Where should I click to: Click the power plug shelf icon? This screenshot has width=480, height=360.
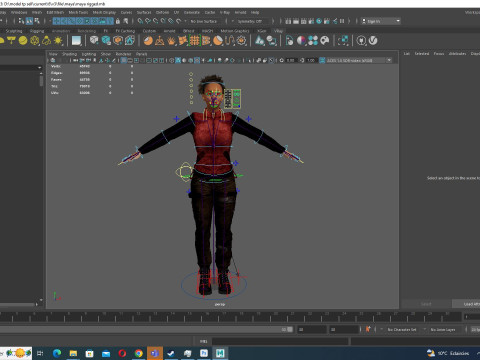coord(361,41)
